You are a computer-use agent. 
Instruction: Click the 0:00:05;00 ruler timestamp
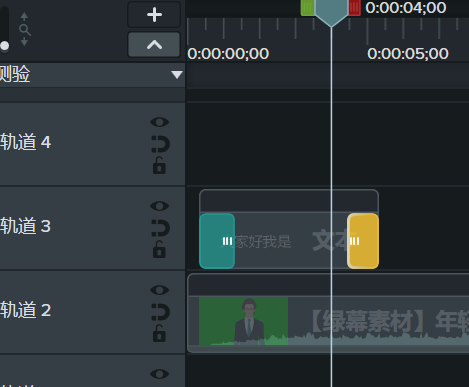(x=408, y=54)
